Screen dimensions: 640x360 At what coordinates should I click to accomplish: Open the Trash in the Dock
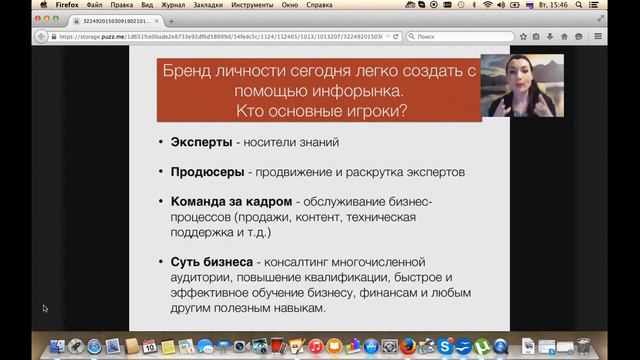click(584, 346)
